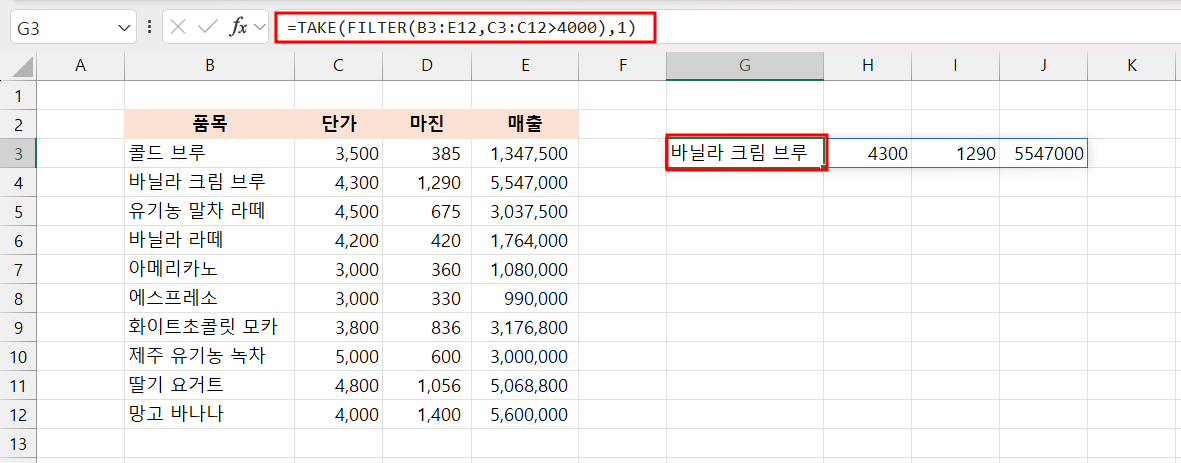Viewport: 1181px width, 463px height.
Task: Click cell 바닐라 라떼
Action: 209,240
